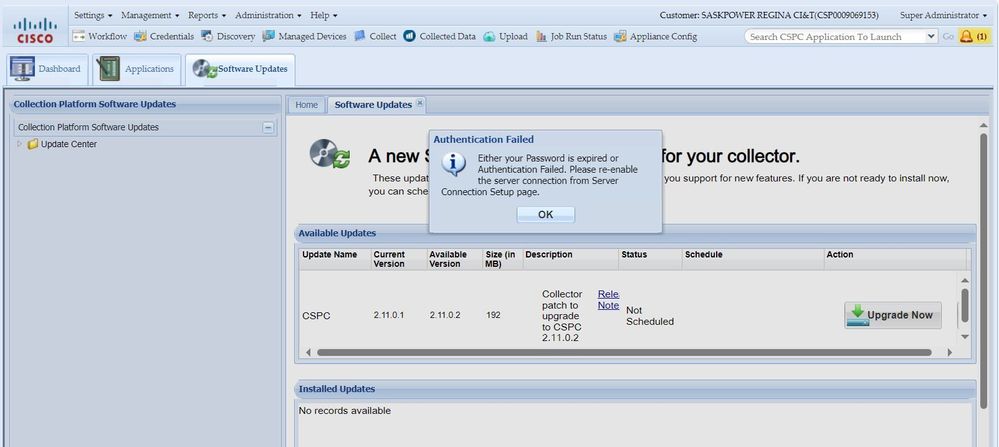Click the 2.11.0.1 current version cell
The height and width of the screenshot is (447, 999).
[389, 315]
